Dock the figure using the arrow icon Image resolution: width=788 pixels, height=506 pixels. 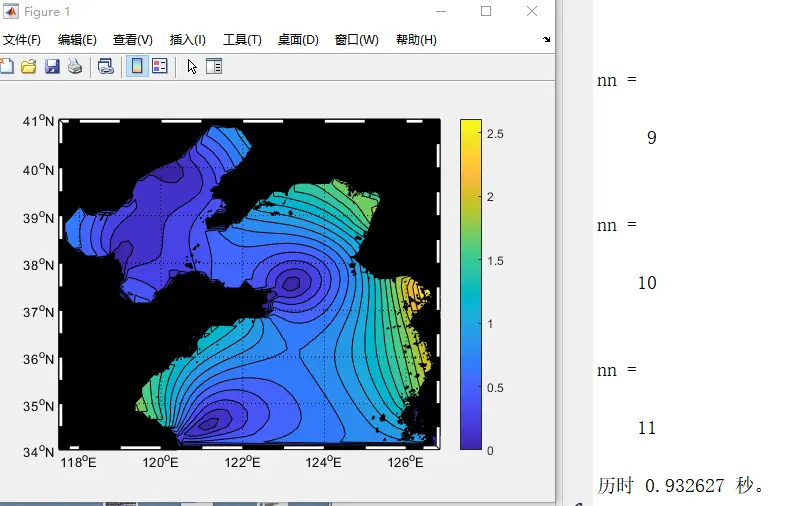(x=547, y=39)
